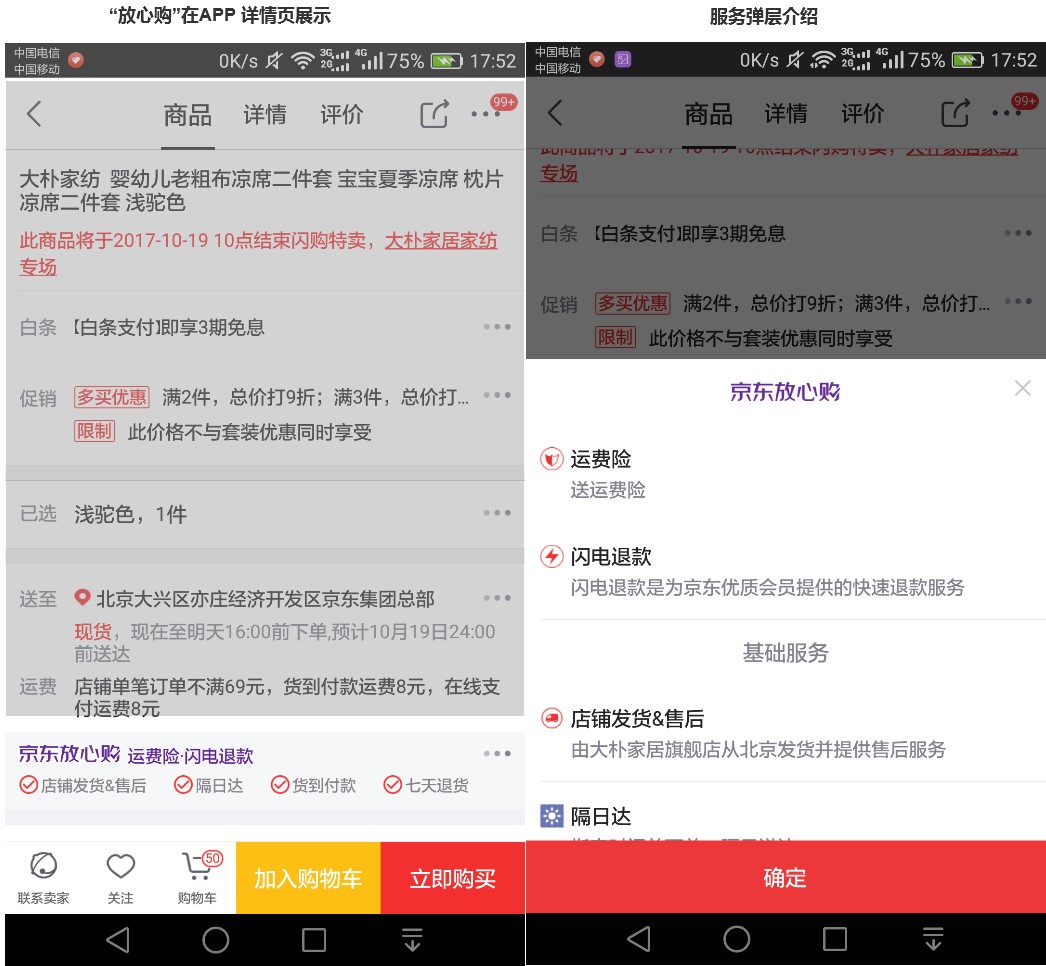Open the more menu on the service popup screen
The width and height of the screenshot is (1046, 966).
coord(1013,109)
